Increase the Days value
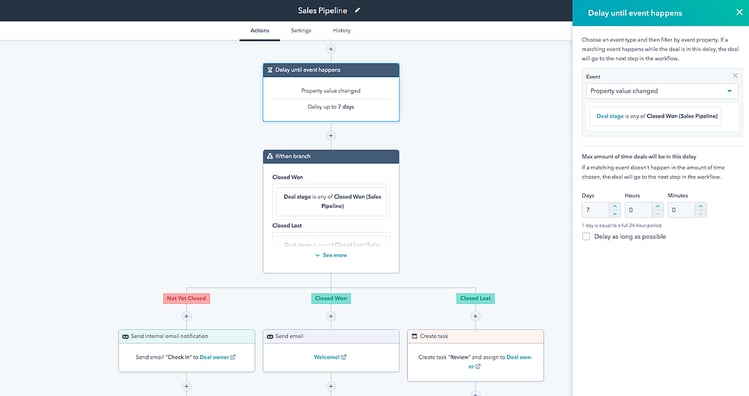Viewport: 749px width, 396px height. tap(615, 206)
